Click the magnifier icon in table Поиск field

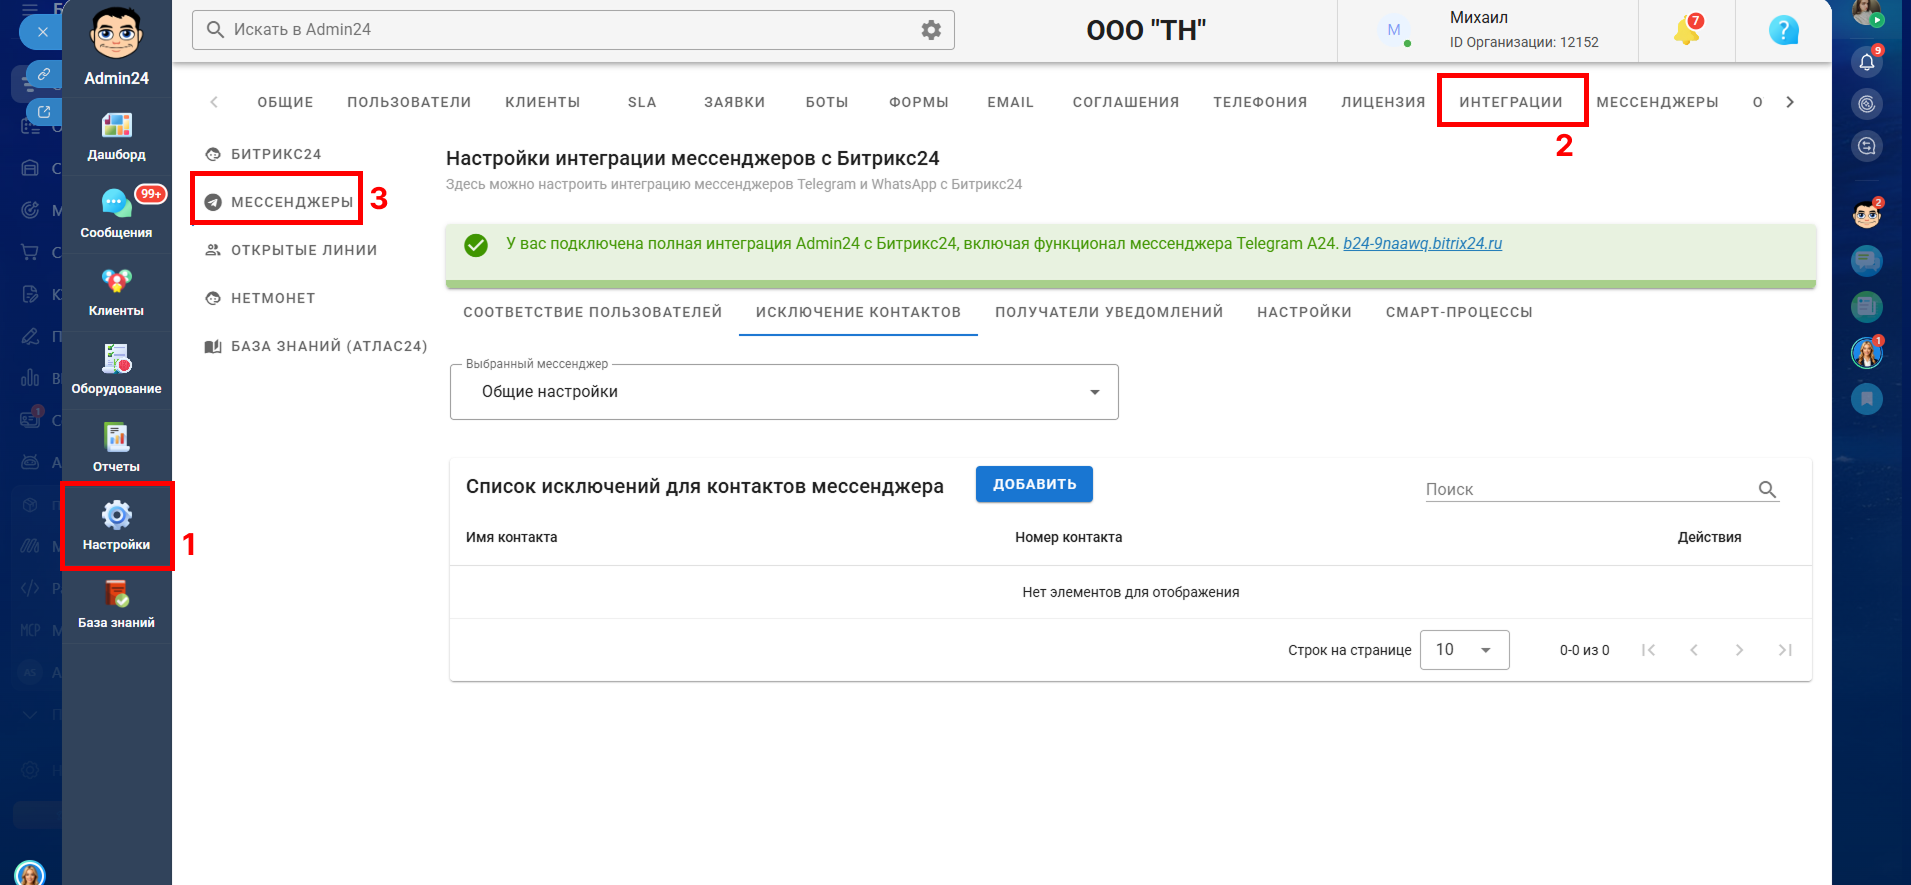1767,489
